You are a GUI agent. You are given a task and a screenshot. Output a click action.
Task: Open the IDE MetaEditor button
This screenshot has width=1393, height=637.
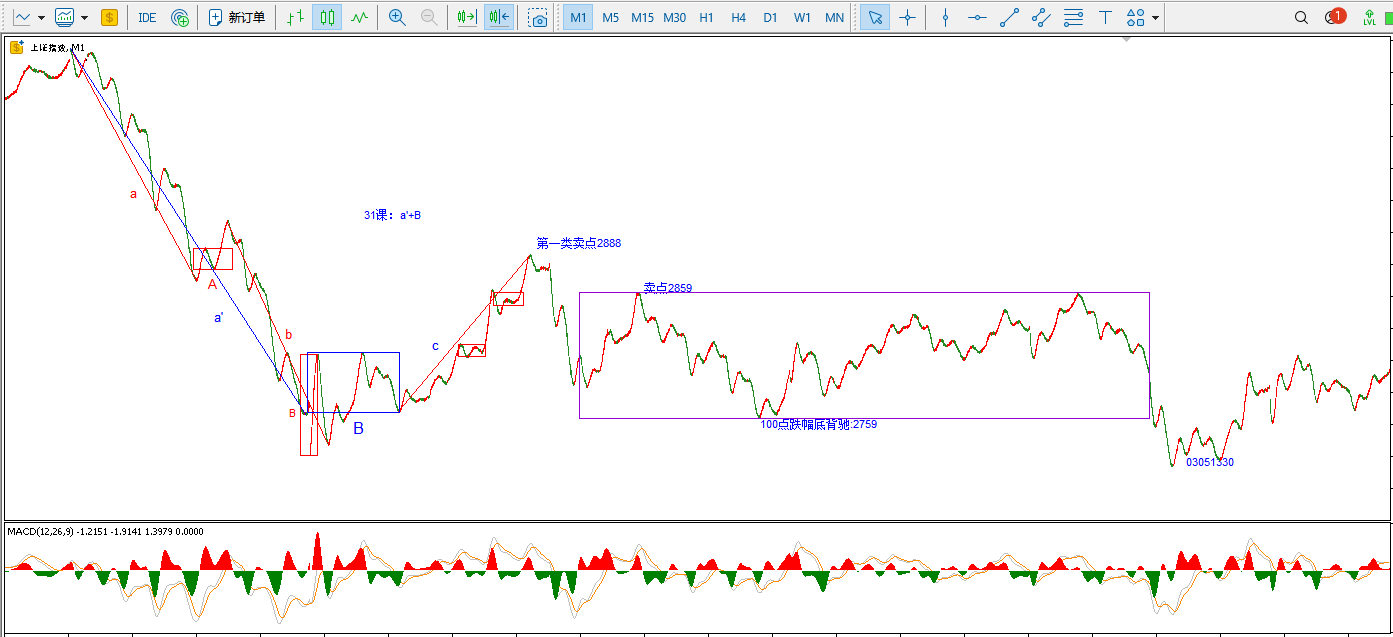[x=147, y=17]
